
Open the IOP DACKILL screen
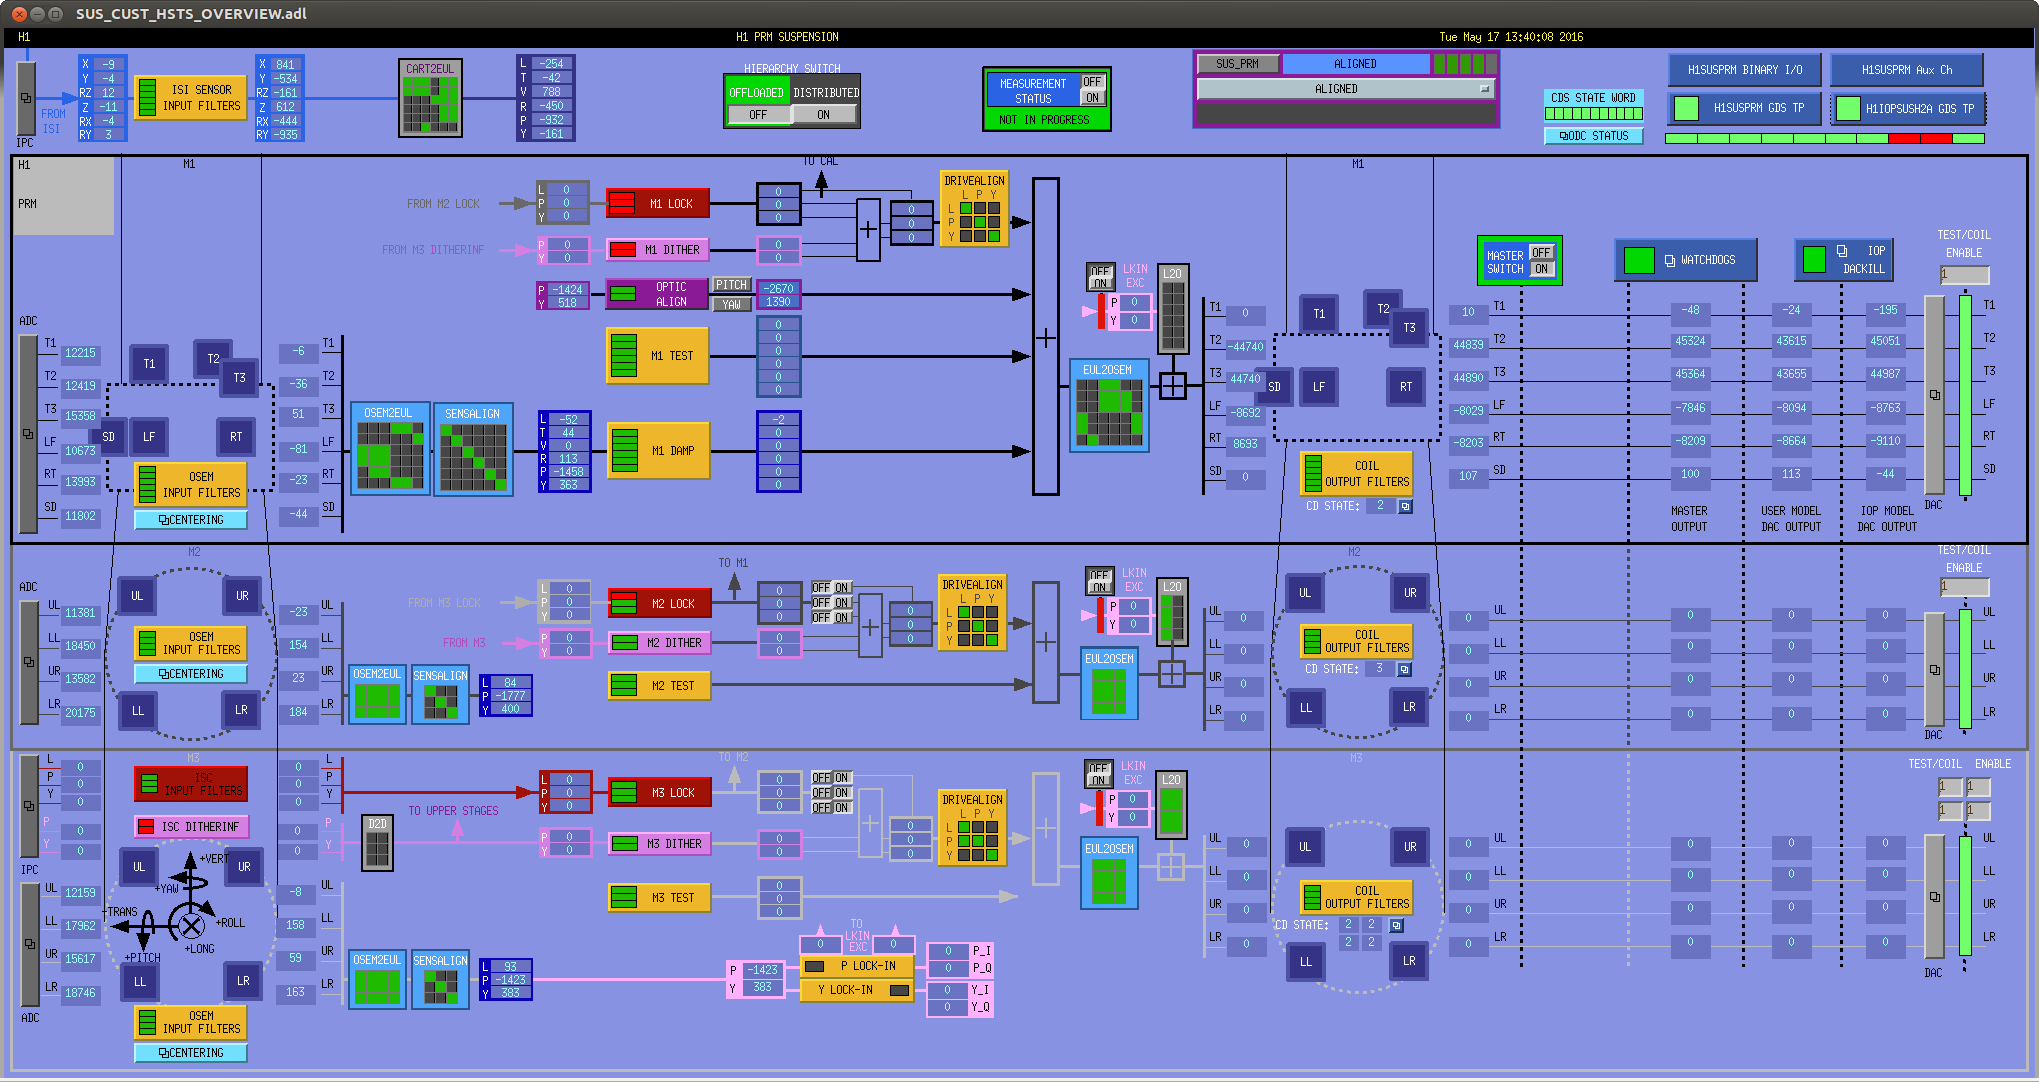pyautogui.click(x=1843, y=259)
